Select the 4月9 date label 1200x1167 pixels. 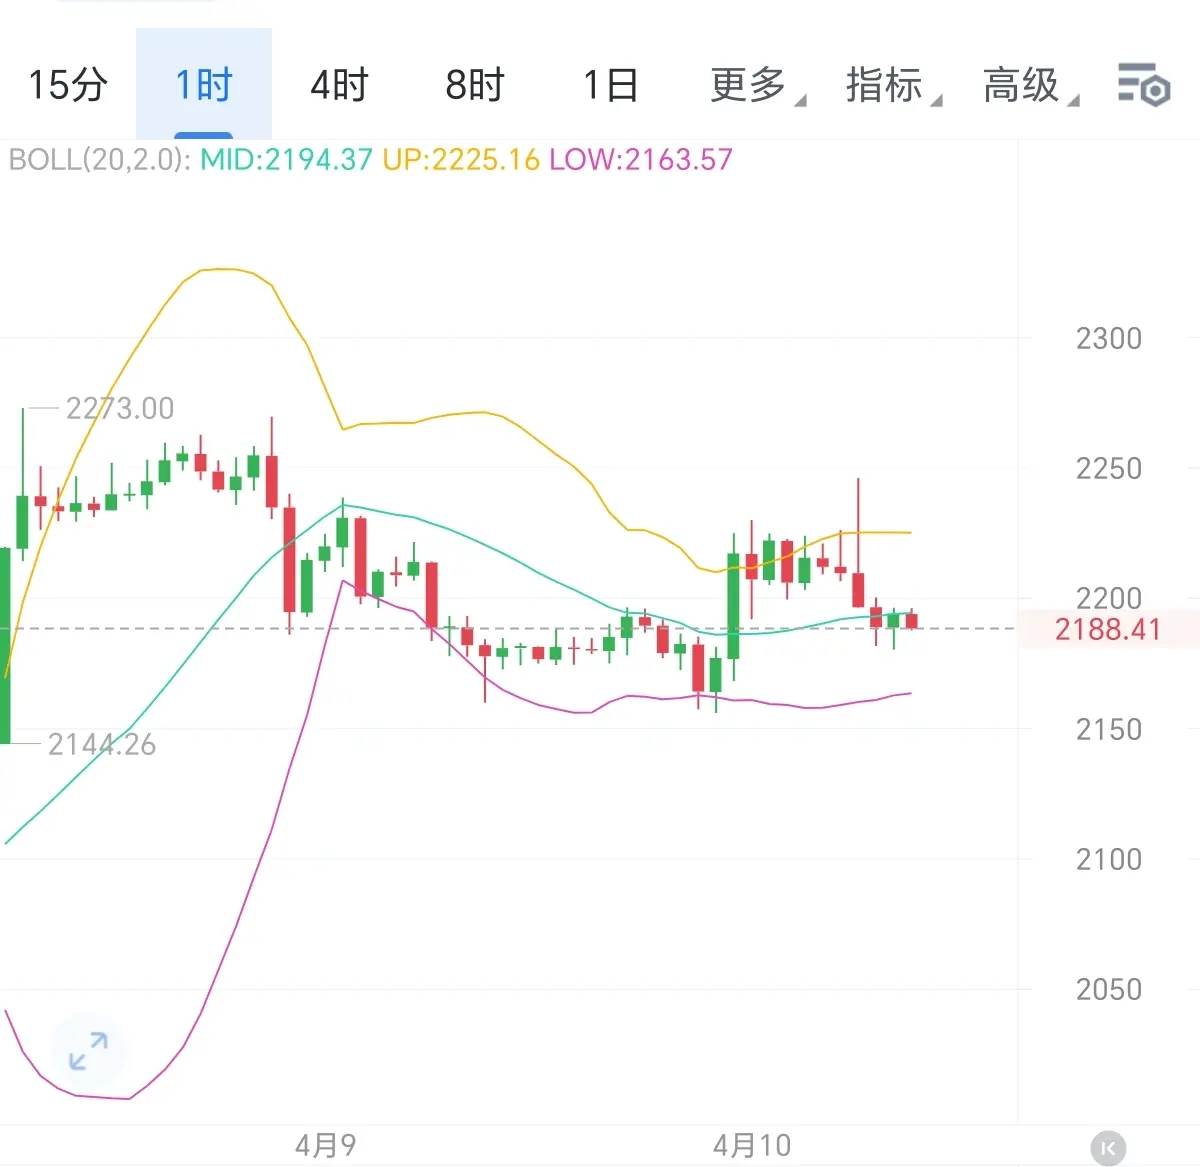325,1145
